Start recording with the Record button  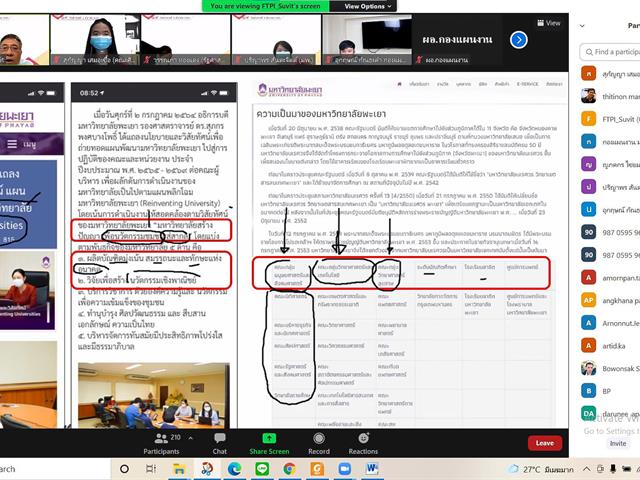[x=319, y=444]
